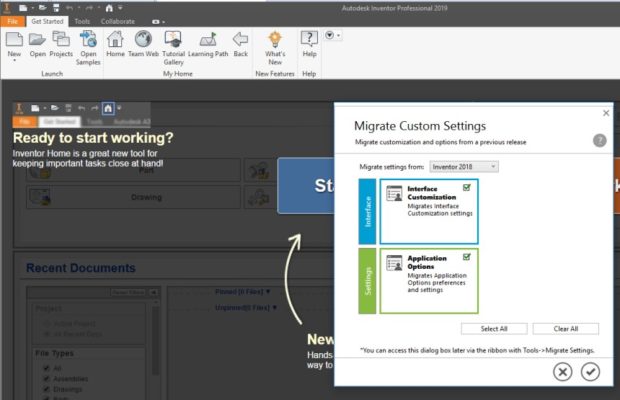This screenshot has width=620, height=400.
Task: Click the Open Samples icon
Action: [89, 40]
